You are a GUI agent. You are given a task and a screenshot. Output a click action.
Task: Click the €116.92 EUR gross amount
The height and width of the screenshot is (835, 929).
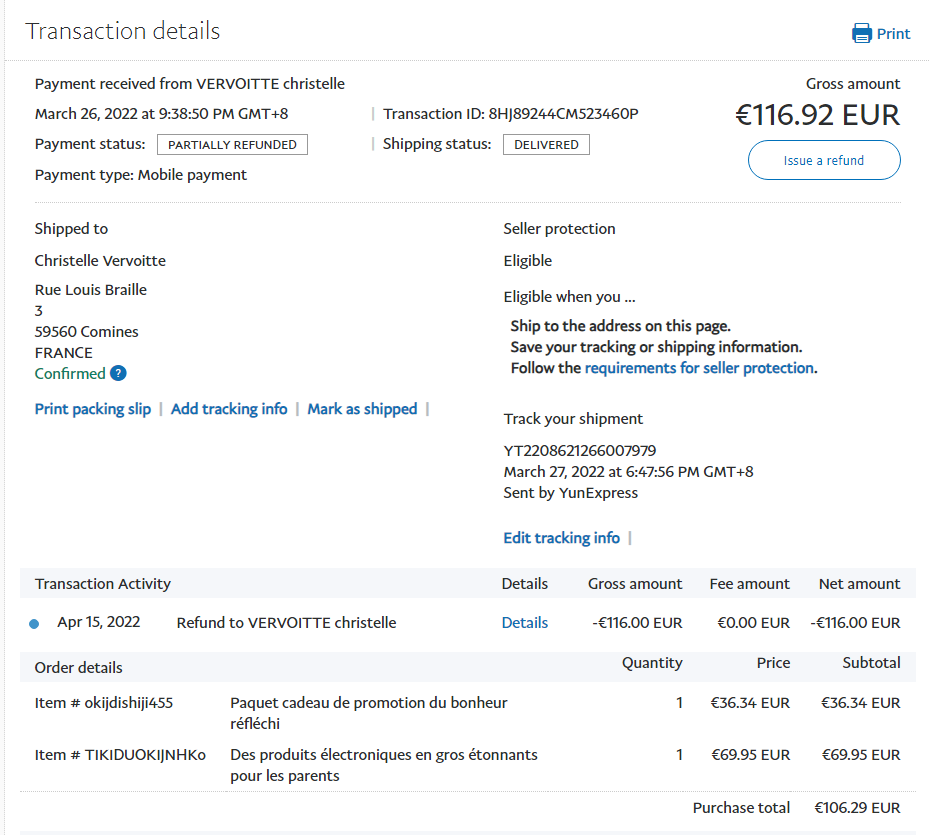817,115
